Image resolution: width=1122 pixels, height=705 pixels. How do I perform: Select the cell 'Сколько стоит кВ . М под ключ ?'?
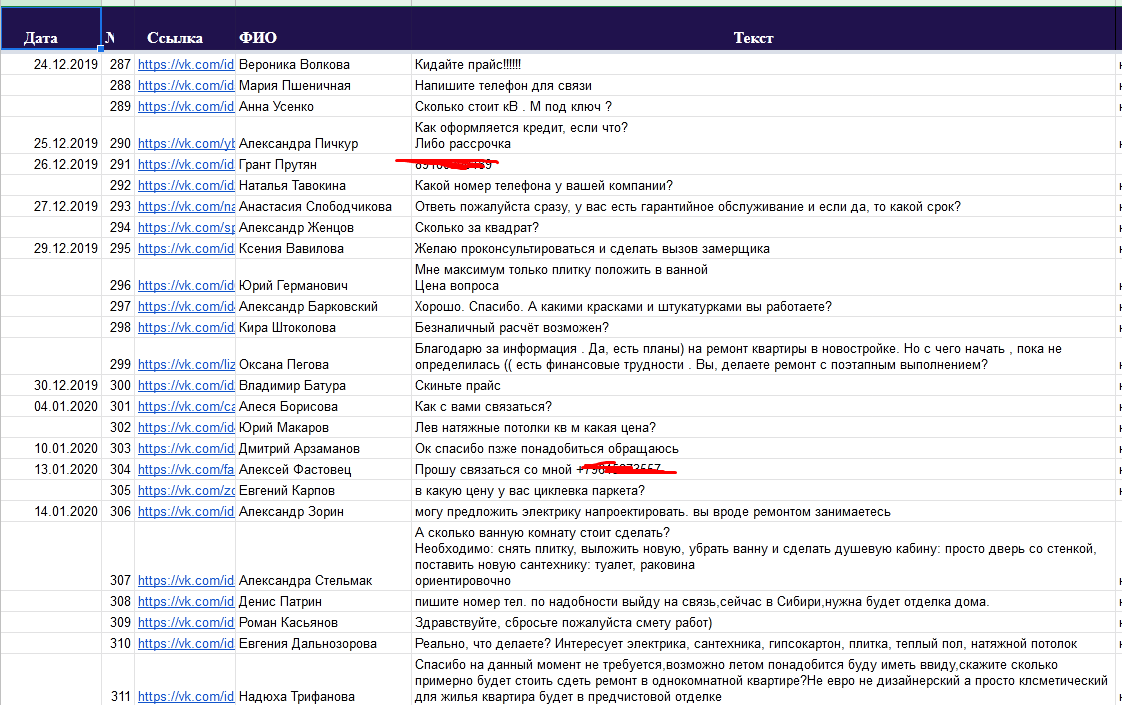(x=763, y=107)
